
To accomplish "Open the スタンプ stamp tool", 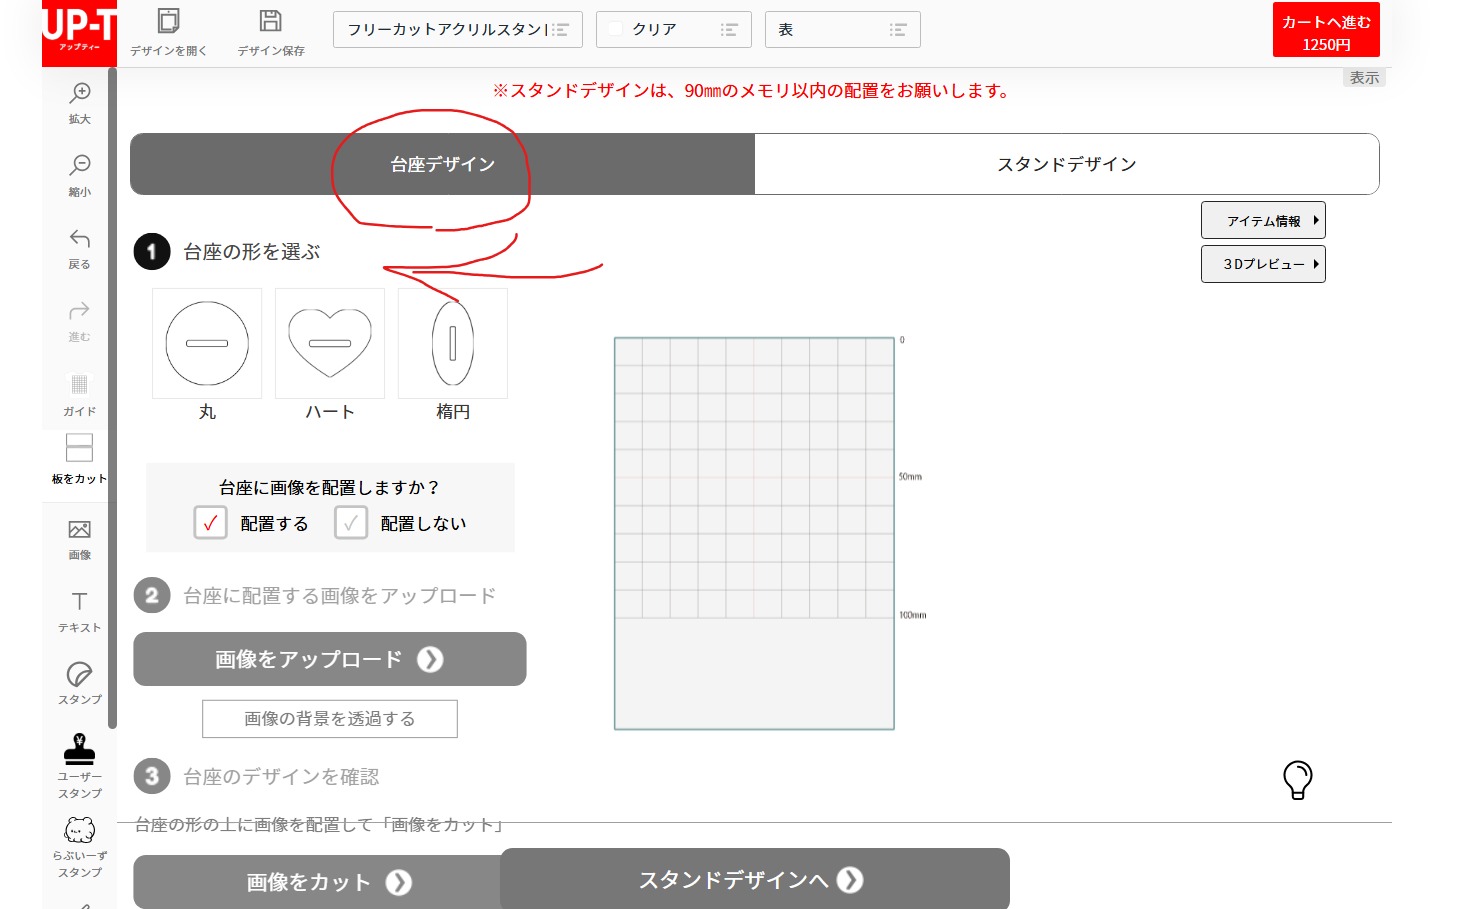I will pos(78,681).
